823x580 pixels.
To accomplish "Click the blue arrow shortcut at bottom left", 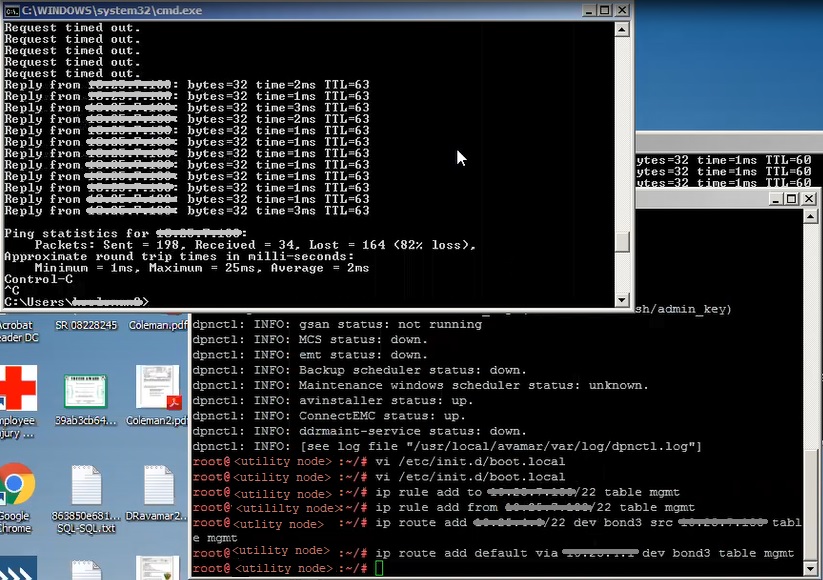I will [18, 570].
